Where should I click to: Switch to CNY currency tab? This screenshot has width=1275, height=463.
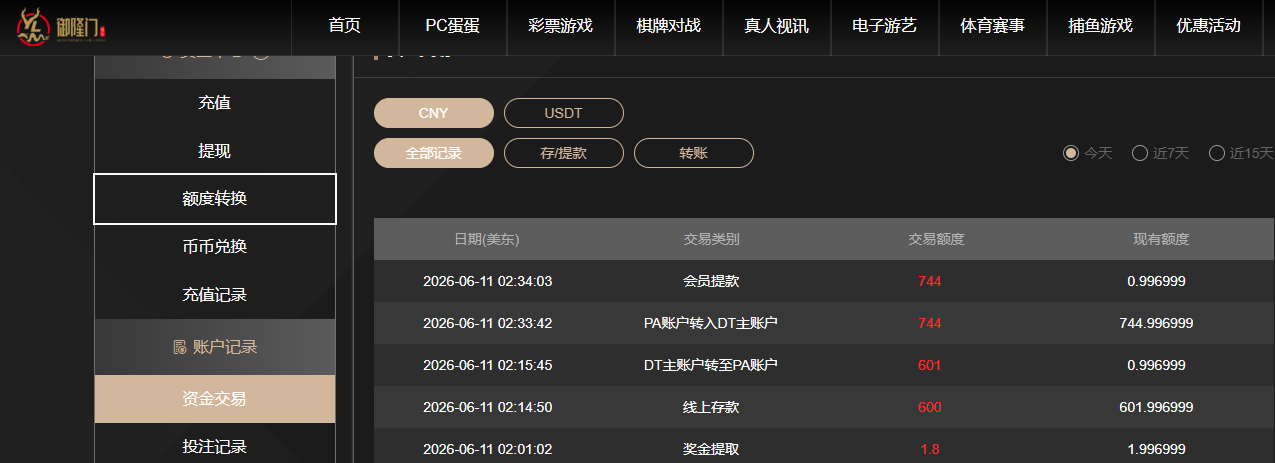(x=434, y=113)
